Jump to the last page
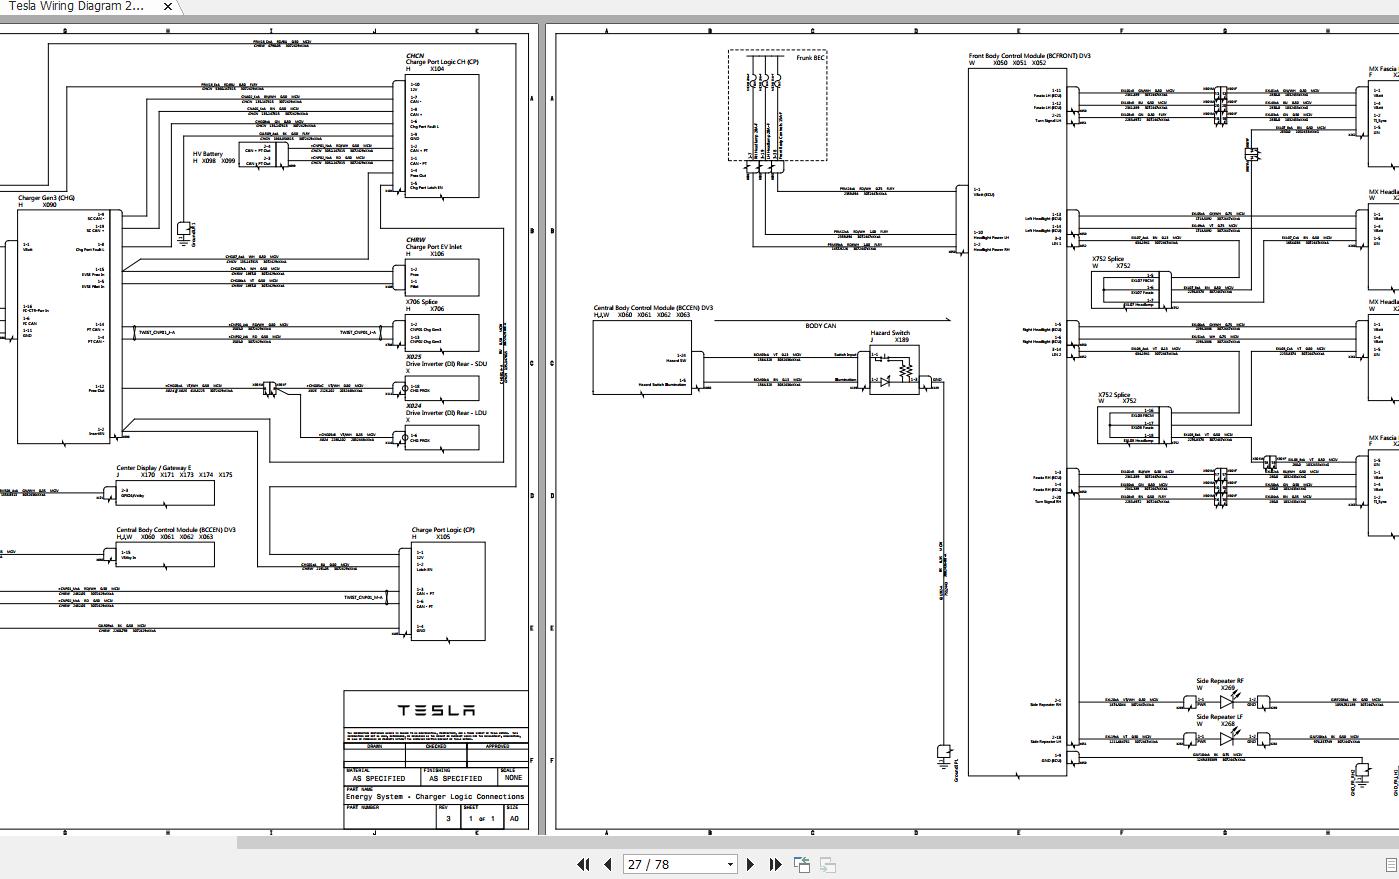The image size is (1399, 879). point(774,864)
